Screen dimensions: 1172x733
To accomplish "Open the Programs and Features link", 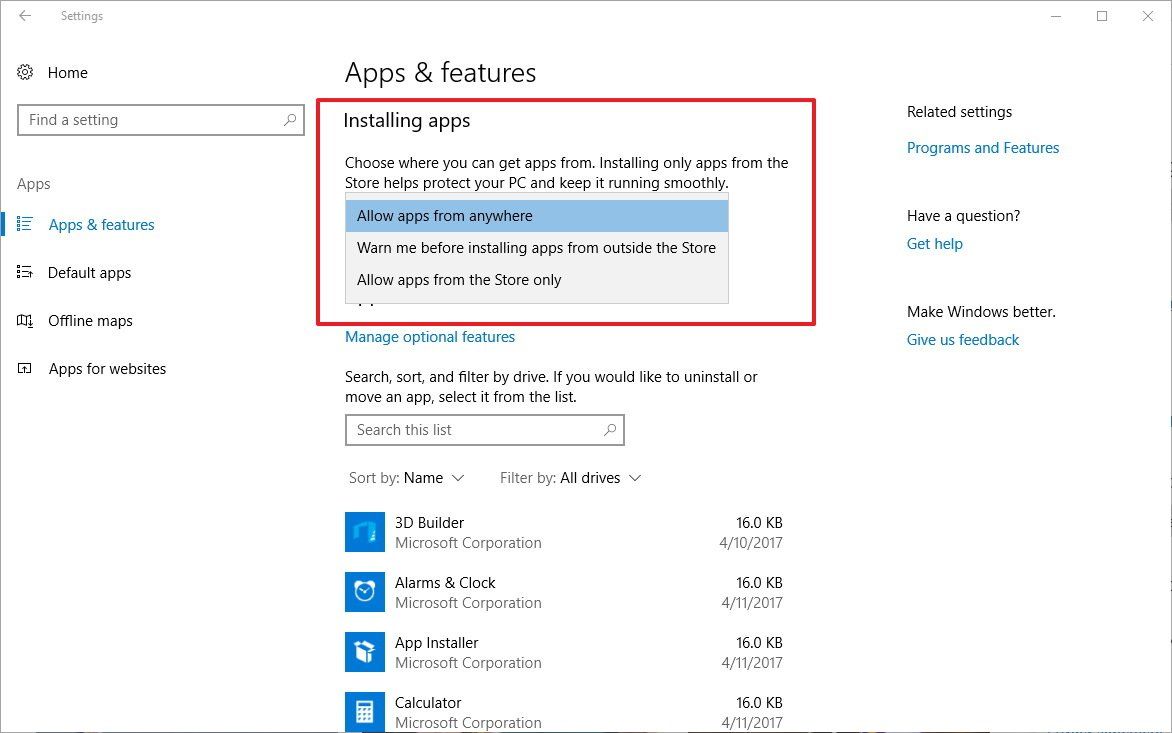I will click(x=983, y=148).
